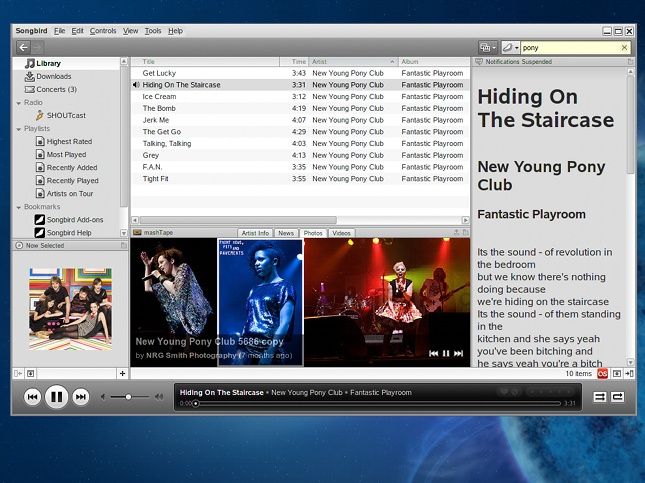Viewport: 645px width, 483px height.
Task: Collapse the Bookmarks section in sidebar
Action: (x=19, y=207)
